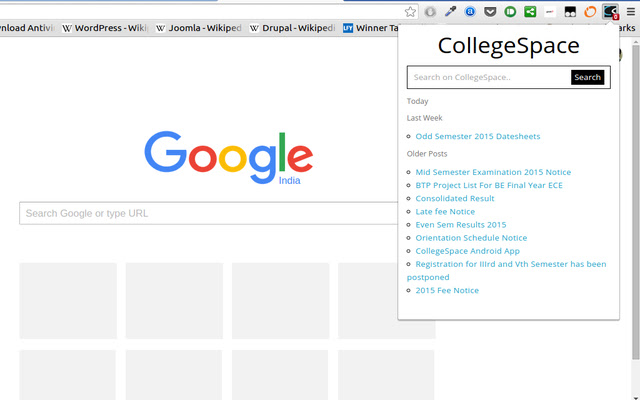
Task: Click the Google India logo
Action: pos(229,158)
